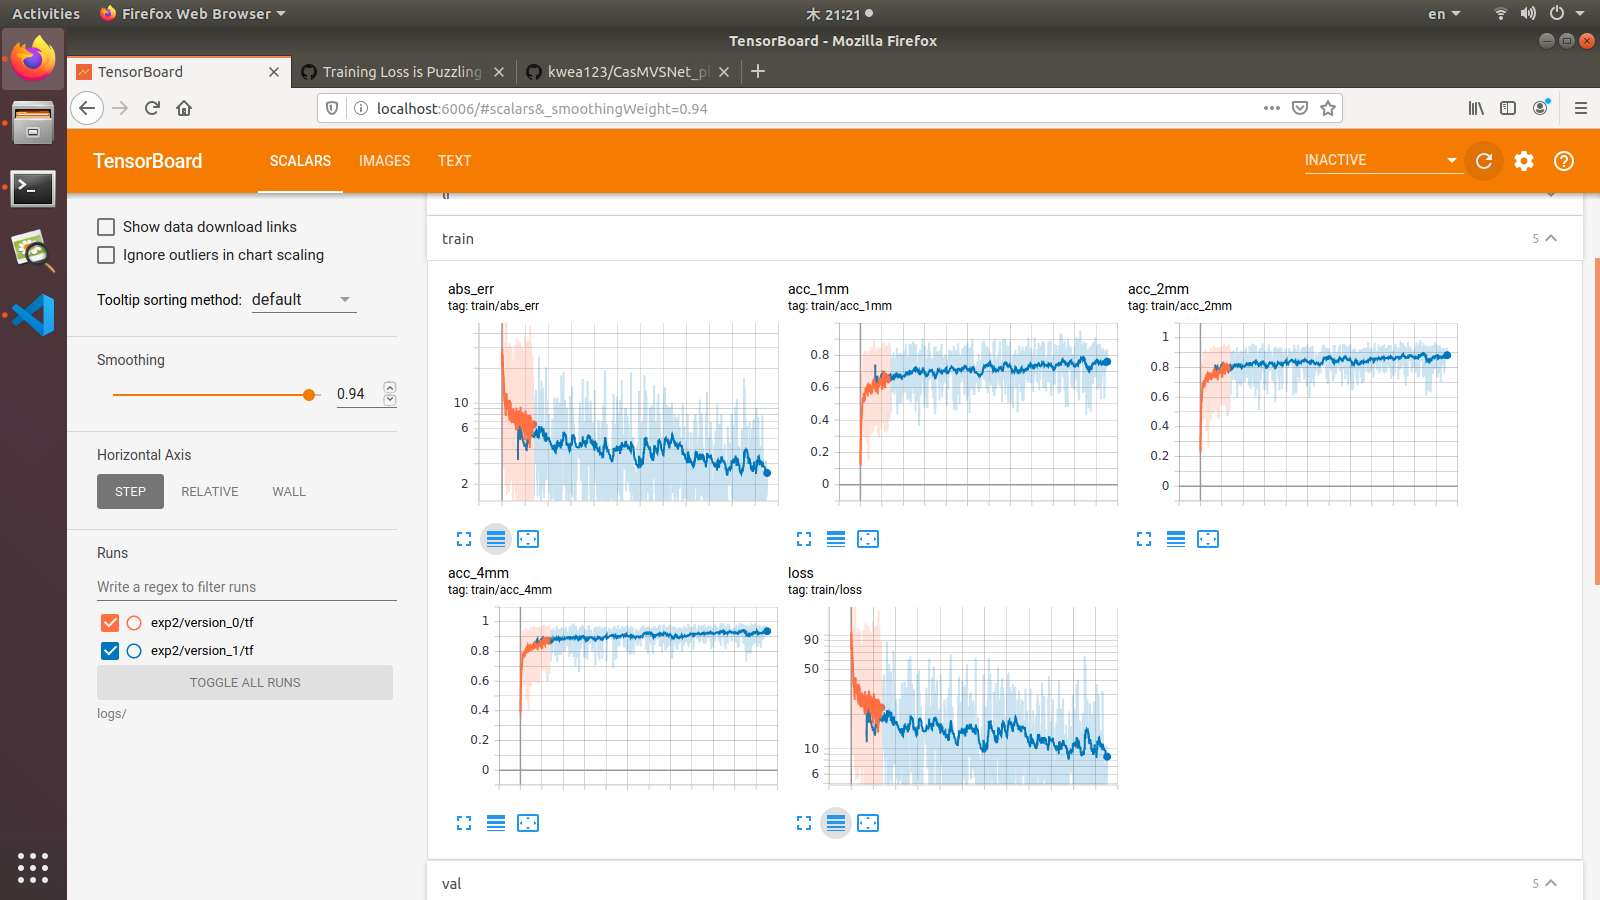
Task: Open the INACTIVE dashboards dropdown
Action: (1382, 160)
